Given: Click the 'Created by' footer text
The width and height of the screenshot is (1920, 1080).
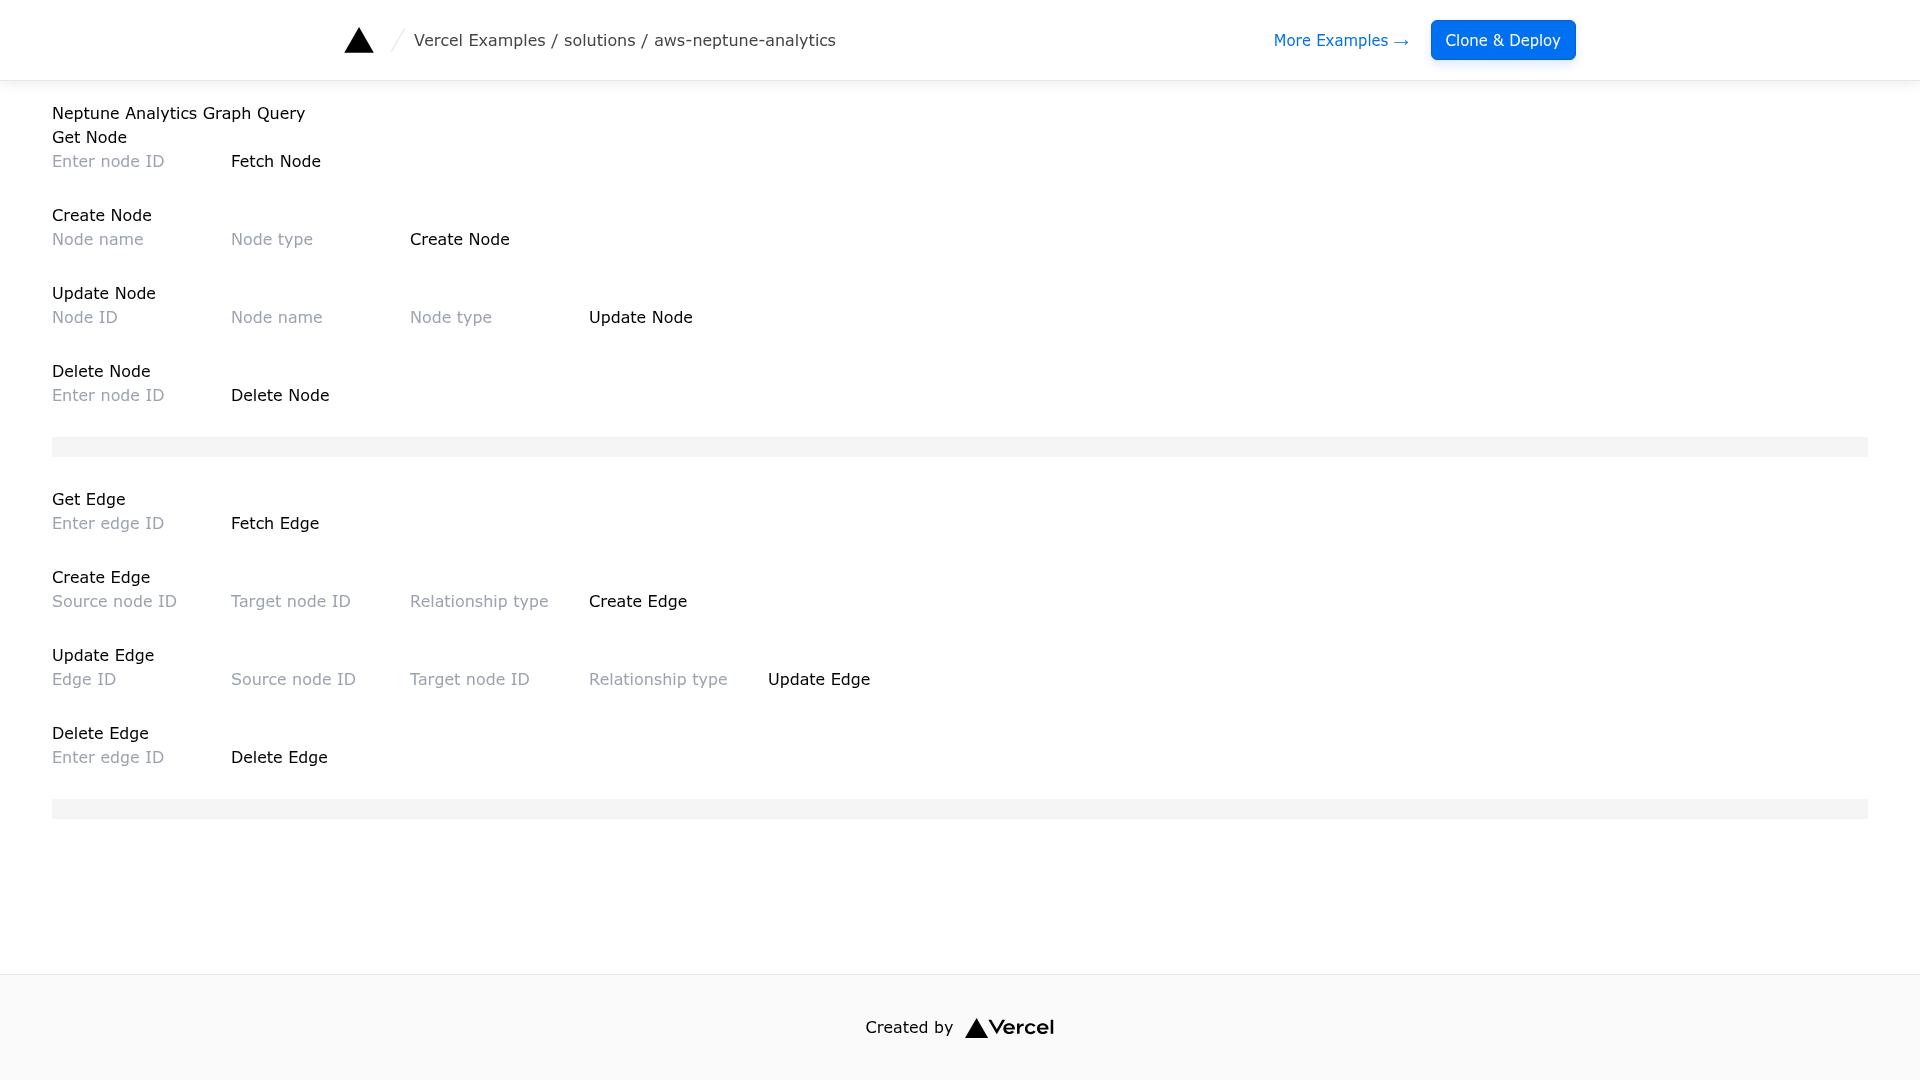Looking at the screenshot, I should (909, 1027).
